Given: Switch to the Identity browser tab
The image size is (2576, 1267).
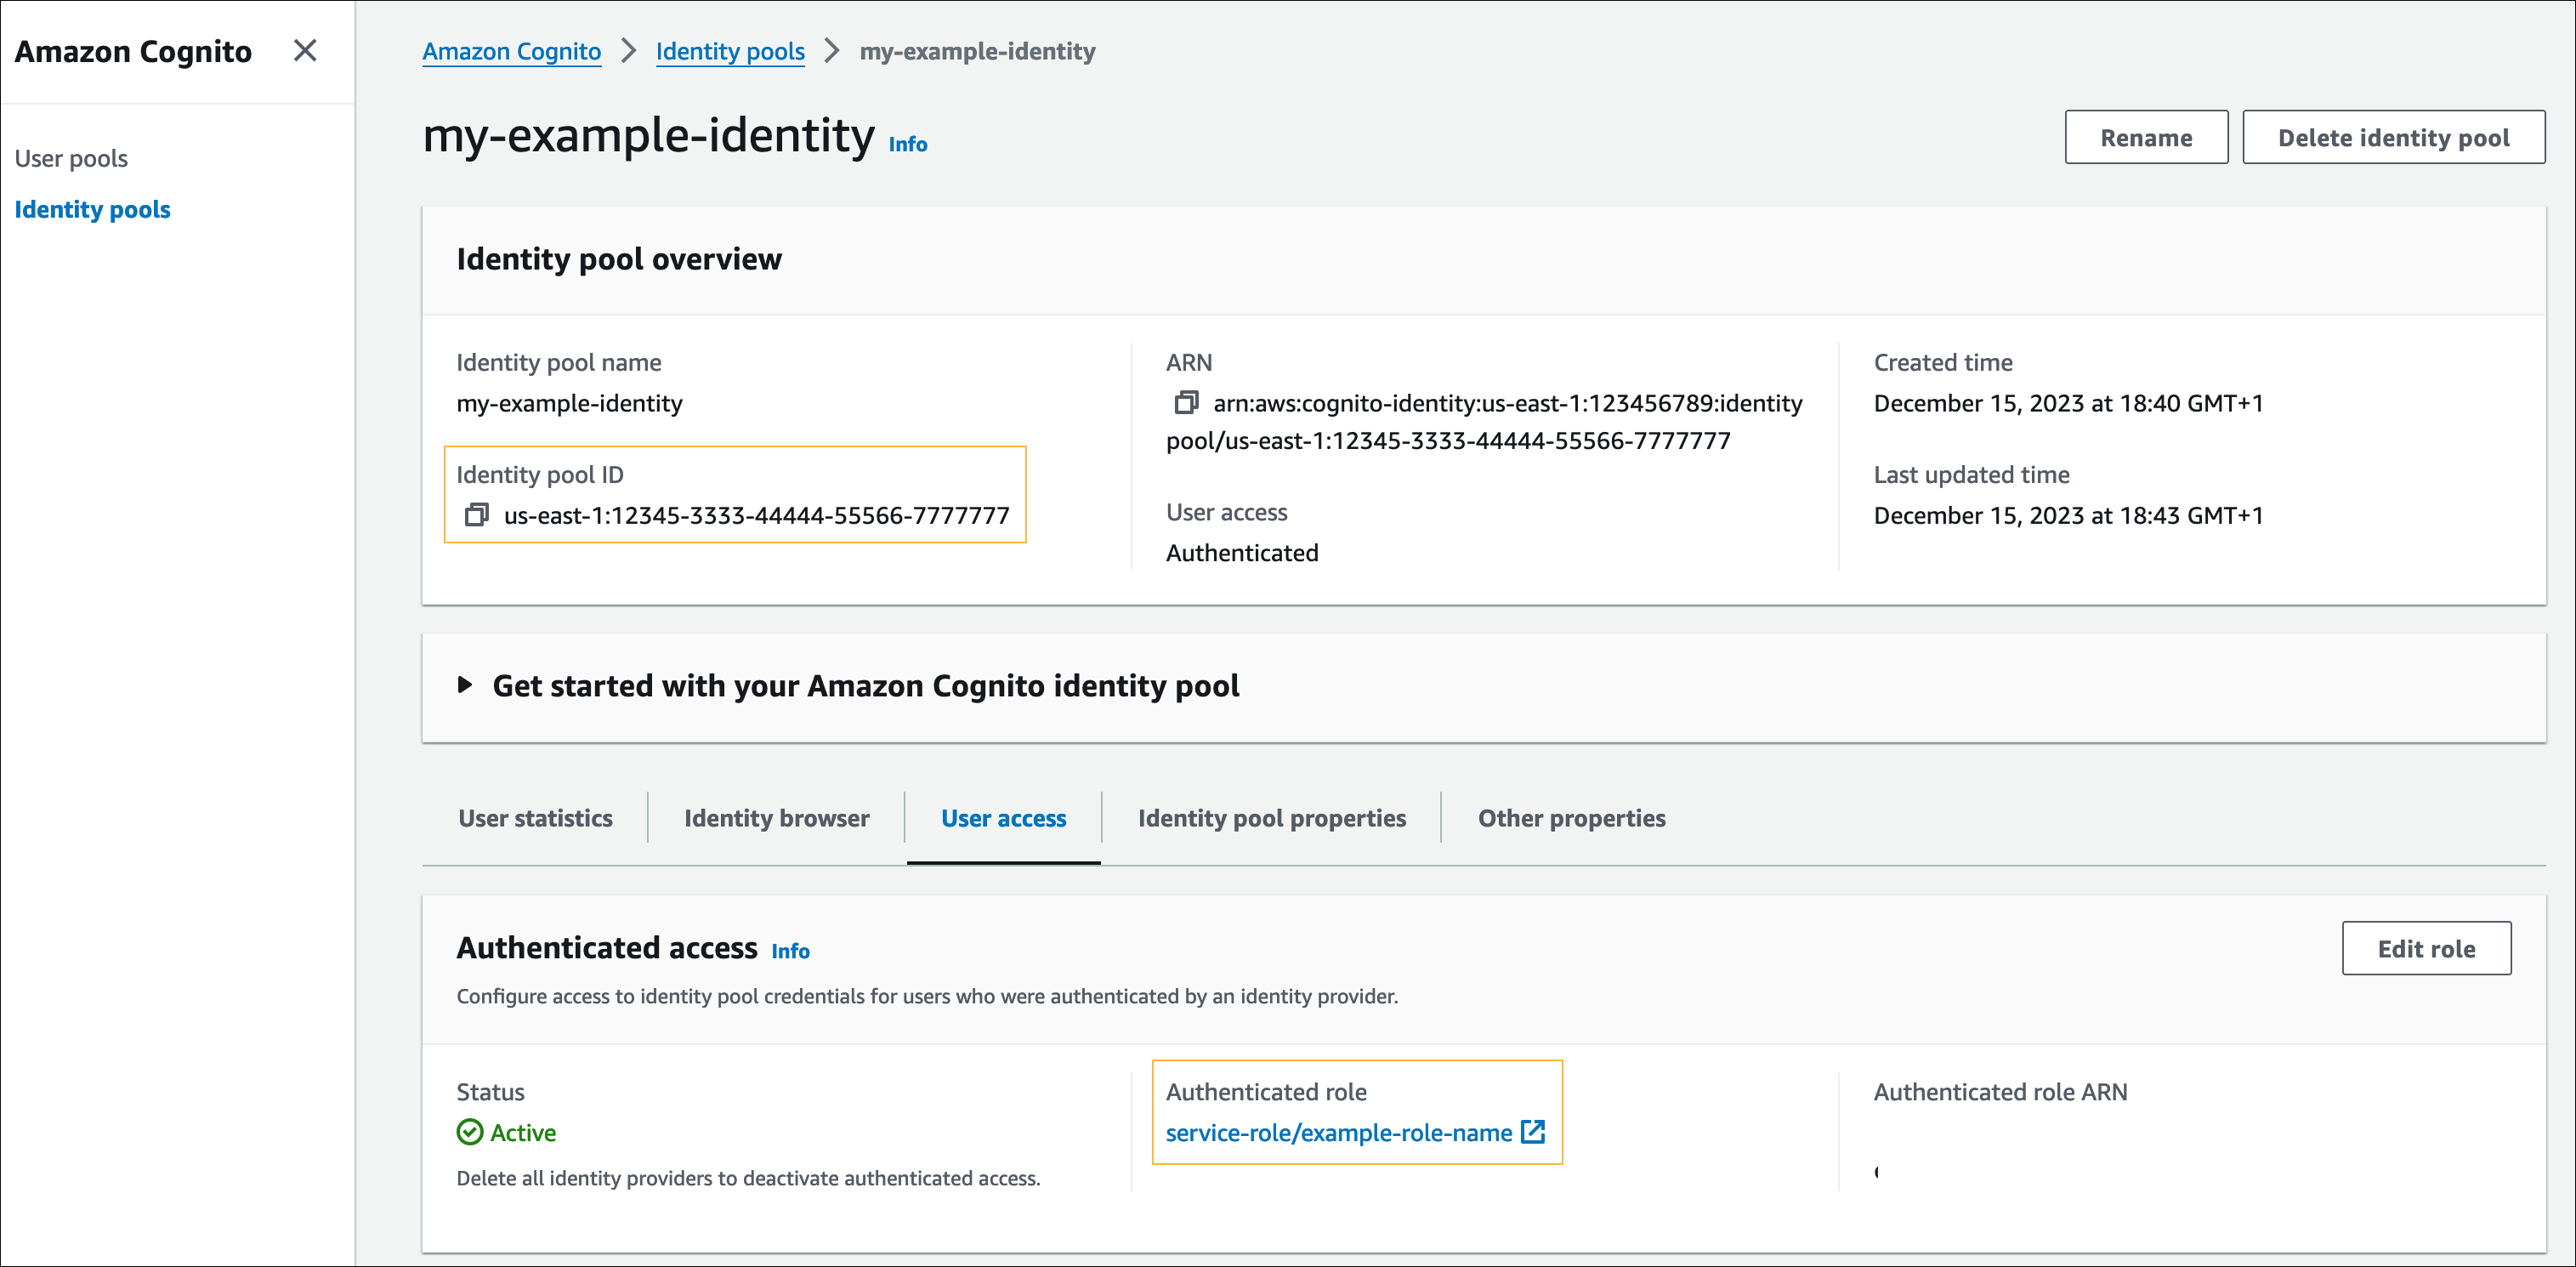Looking at the screenshot, I should pyautogui.click(x=776, y=818).
